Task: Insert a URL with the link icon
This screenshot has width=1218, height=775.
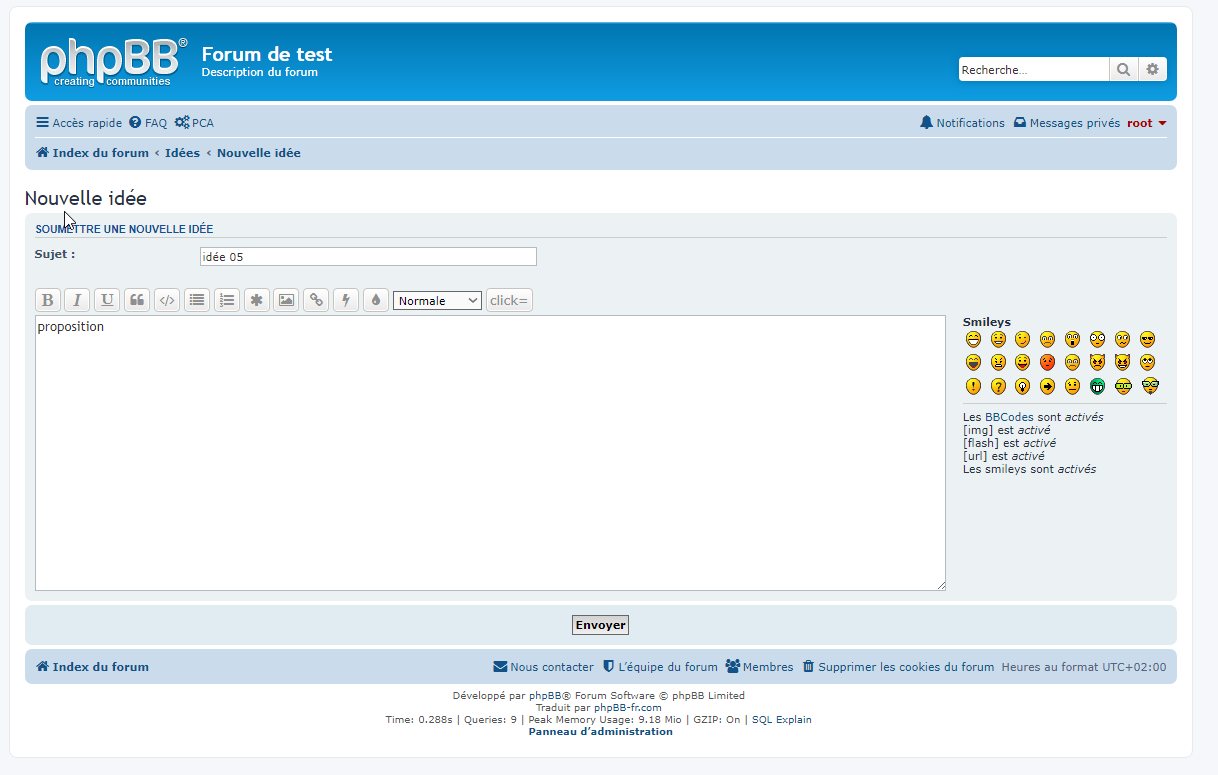Action: coord(316,300)
